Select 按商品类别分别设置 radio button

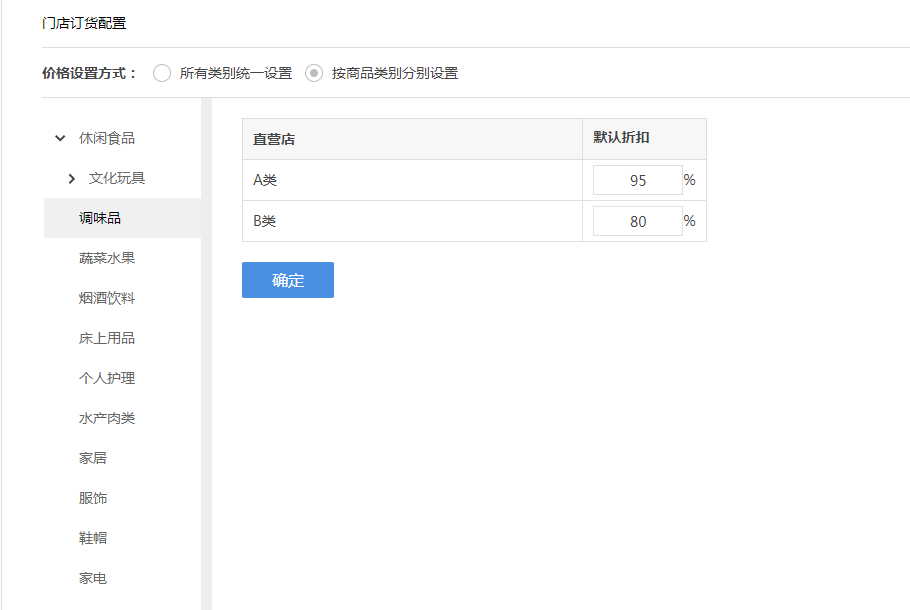314,73
